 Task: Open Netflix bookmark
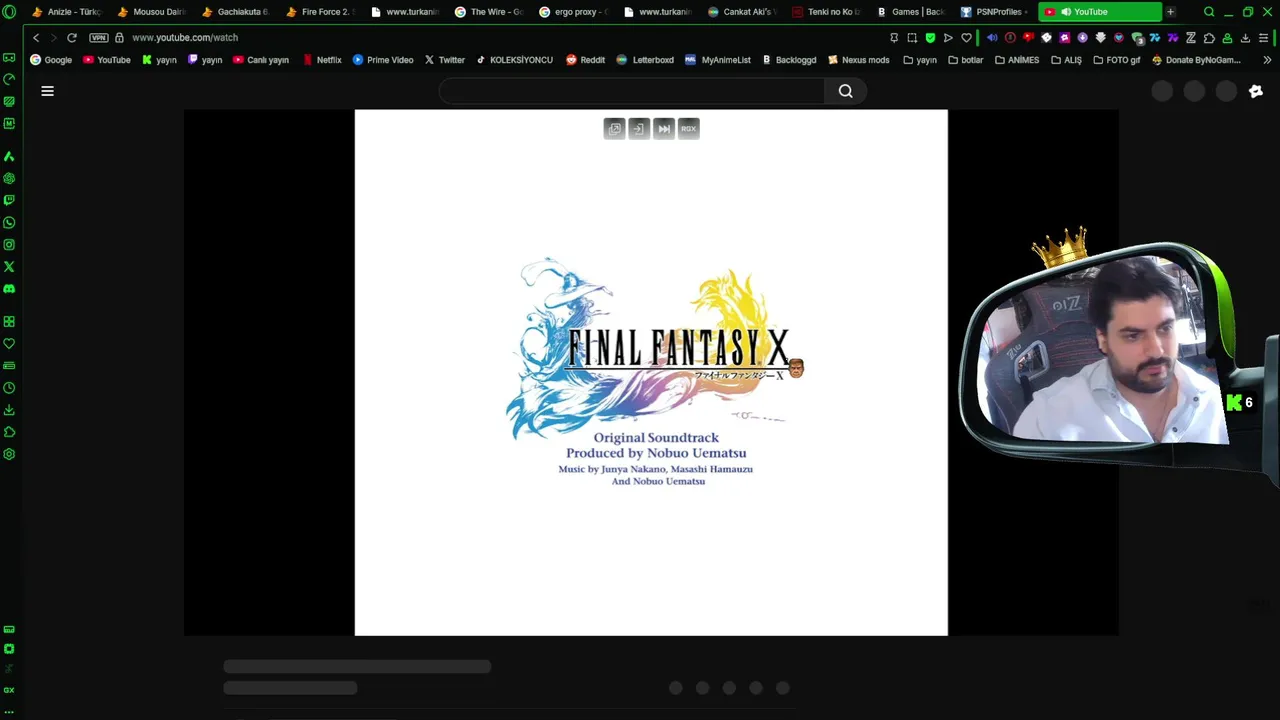click(323, 60)
